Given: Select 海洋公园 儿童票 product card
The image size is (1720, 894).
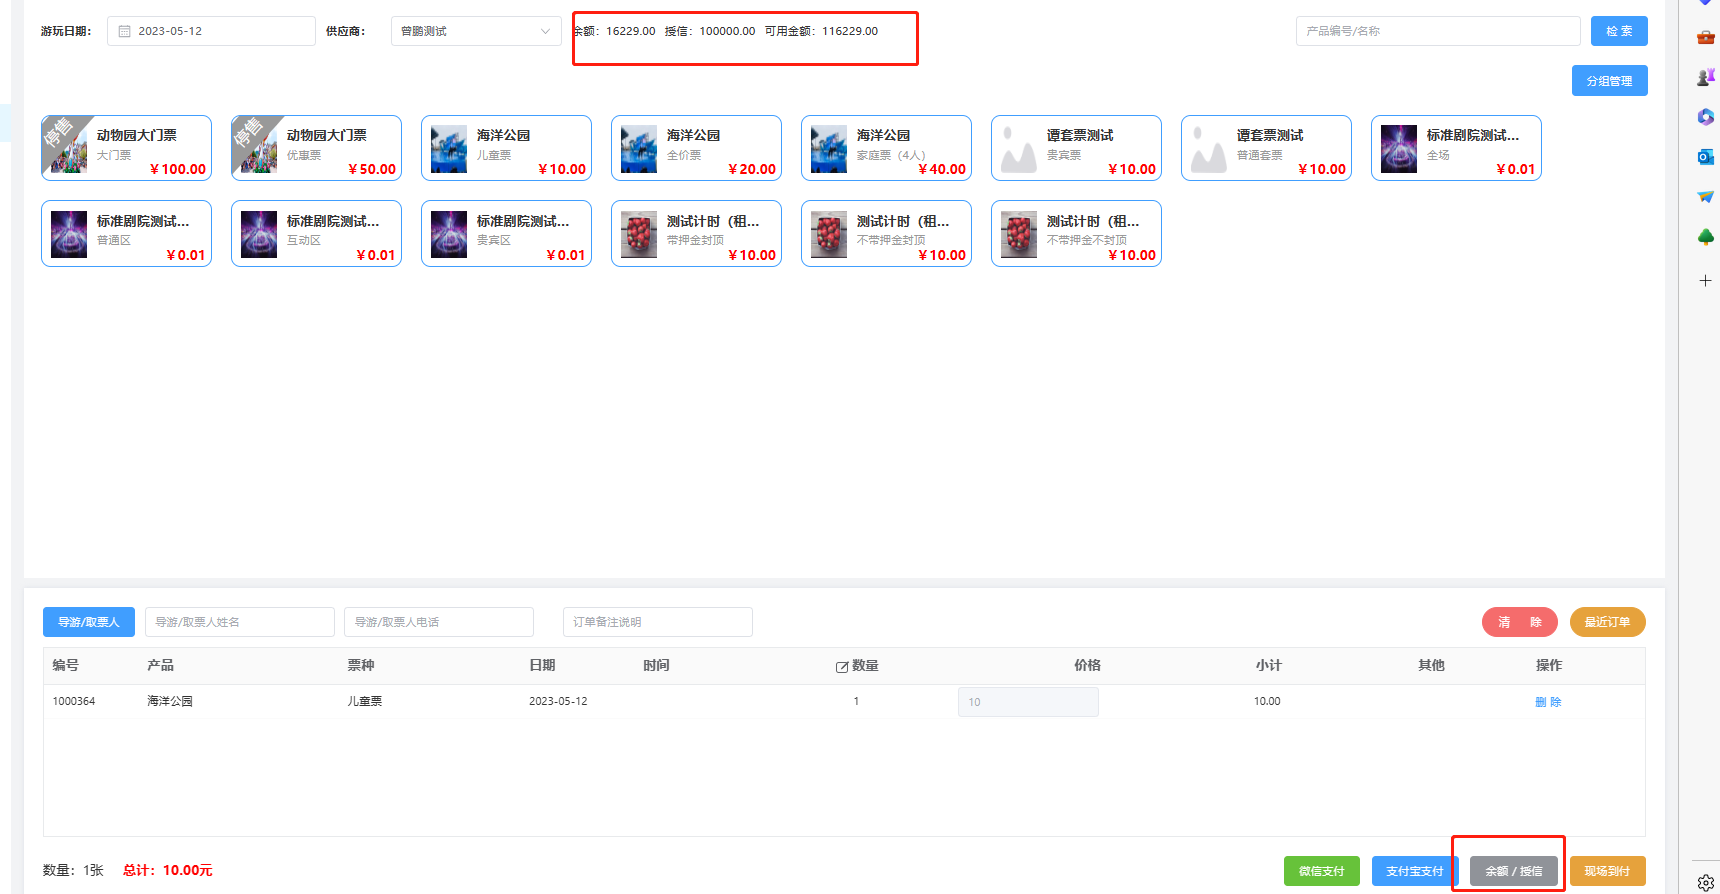Looking at the screenshot, I should (506, 148).
